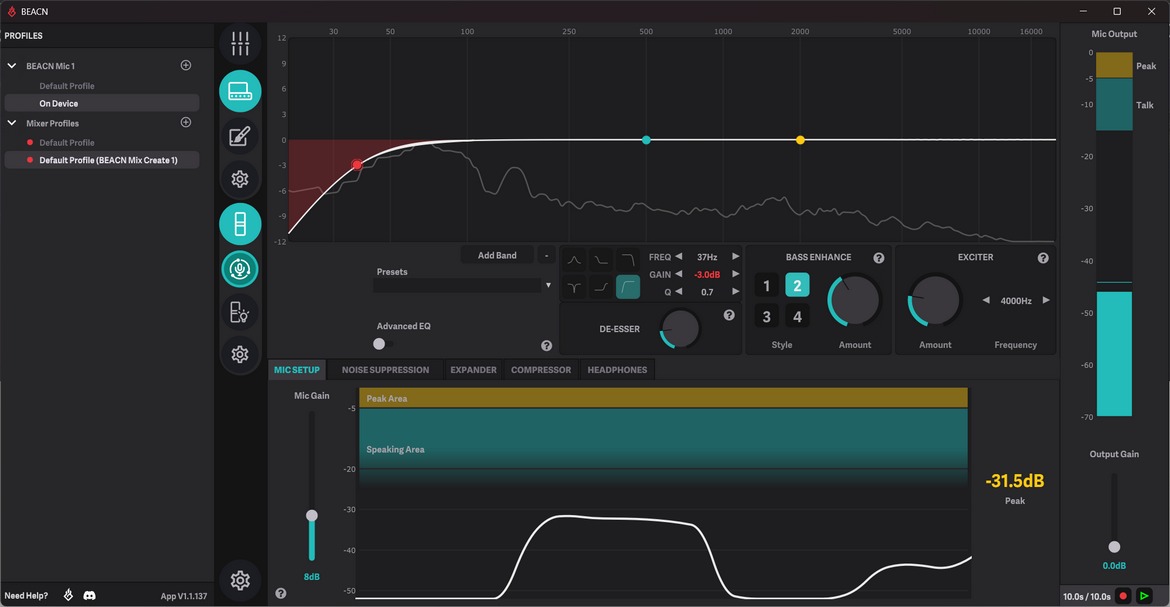The width and height of the screenshot is (1170, 607).
Task: Open the device lighting icon with lightbulb
Action: click(240, 312)
